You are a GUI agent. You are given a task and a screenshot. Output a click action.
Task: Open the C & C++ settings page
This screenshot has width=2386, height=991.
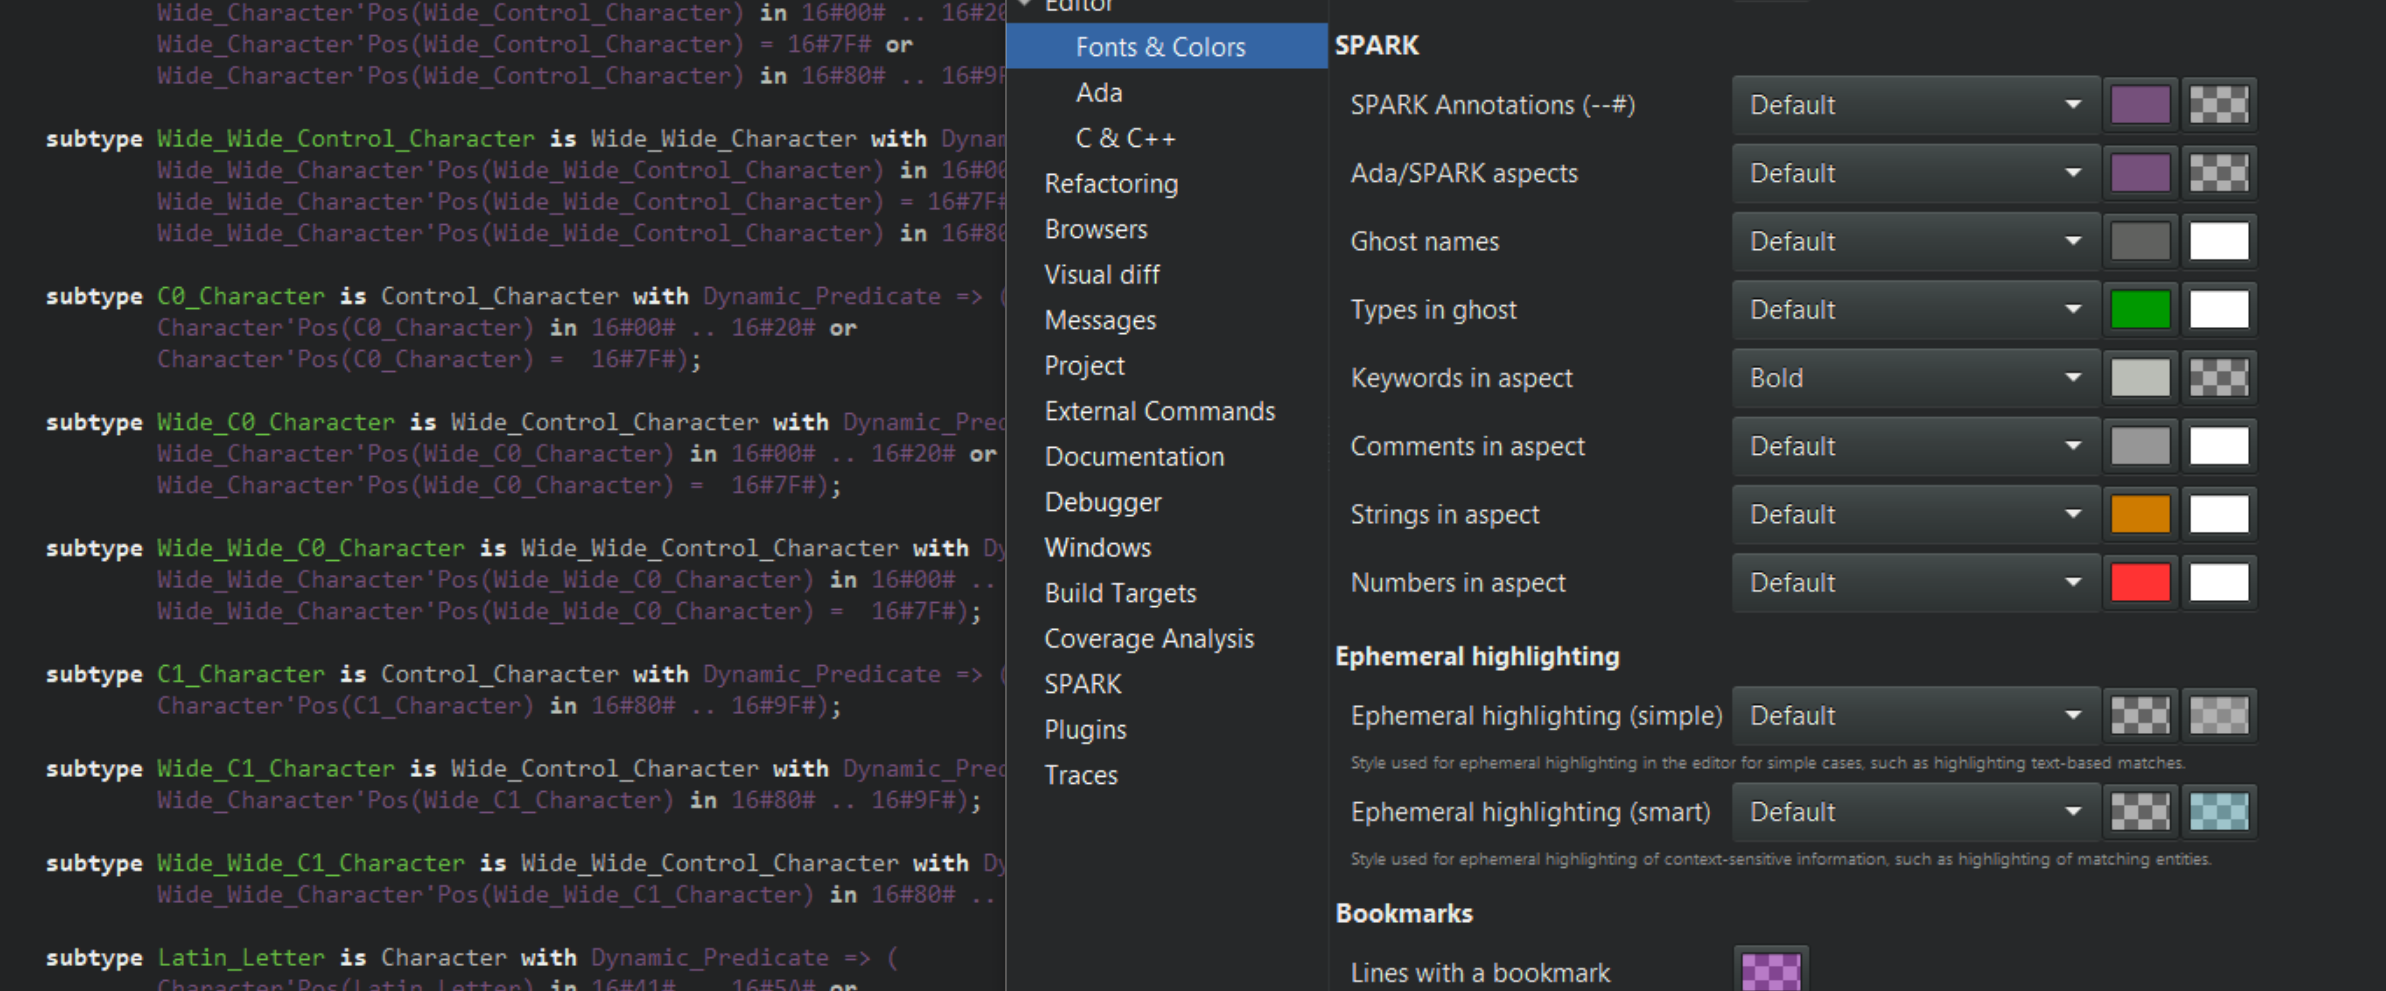(1125, 138)
